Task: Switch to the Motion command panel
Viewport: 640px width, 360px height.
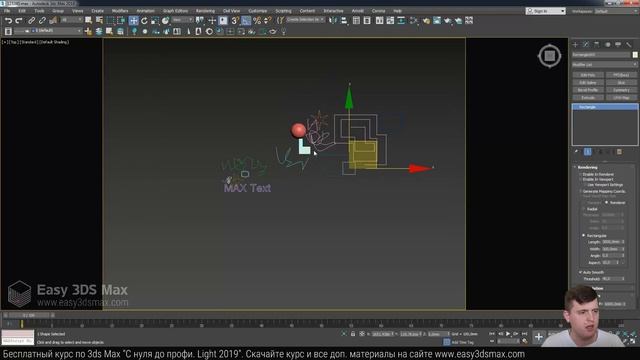Action: click(607, 44)
